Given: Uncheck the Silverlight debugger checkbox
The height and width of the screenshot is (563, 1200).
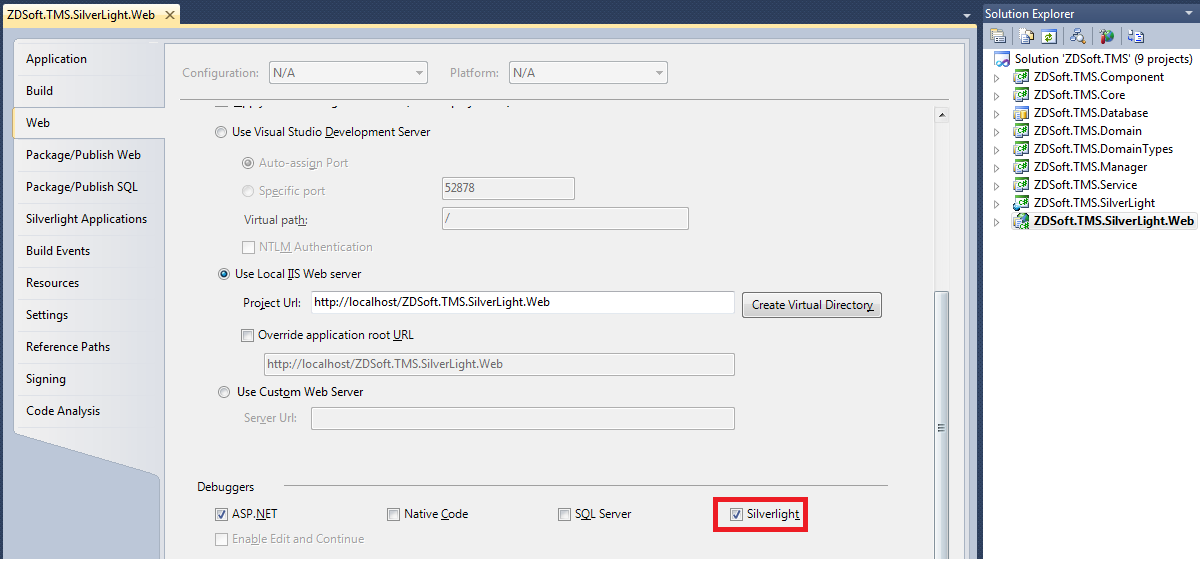Looking at the screenshot, I should tap(736, 515).
